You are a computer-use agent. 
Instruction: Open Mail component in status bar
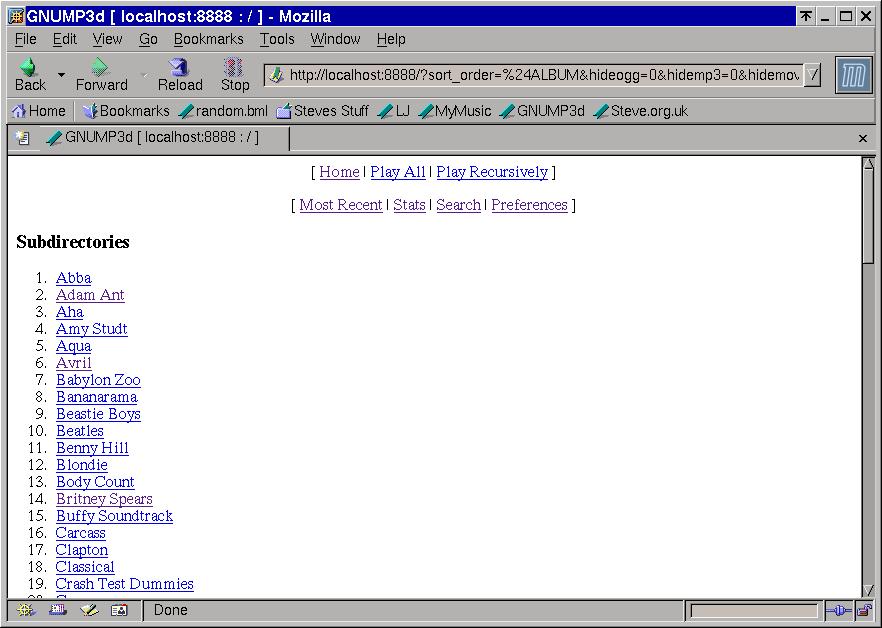pyautogui.click(x=57, y=610)
